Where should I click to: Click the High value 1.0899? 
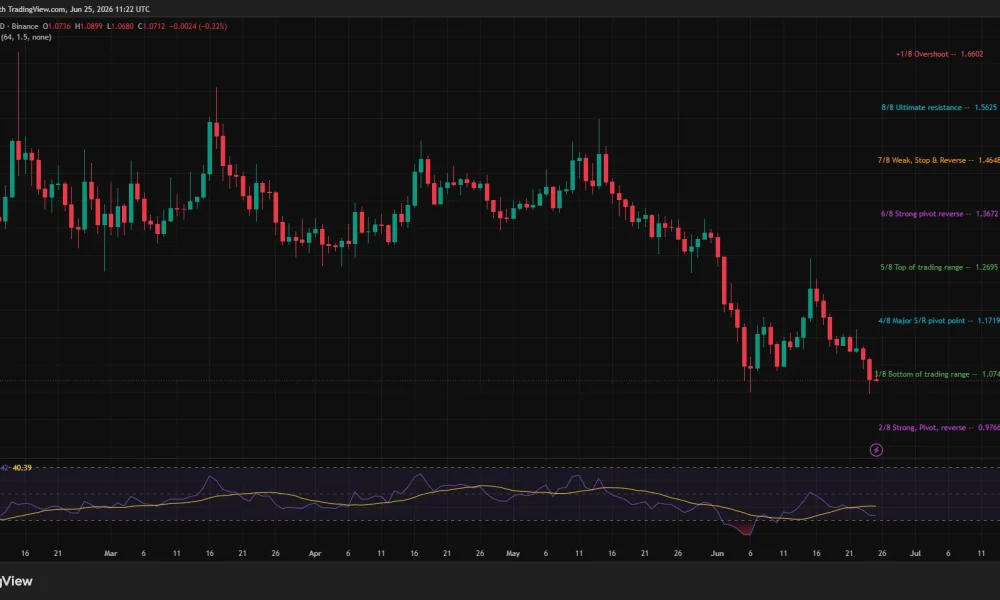(89, 26)
